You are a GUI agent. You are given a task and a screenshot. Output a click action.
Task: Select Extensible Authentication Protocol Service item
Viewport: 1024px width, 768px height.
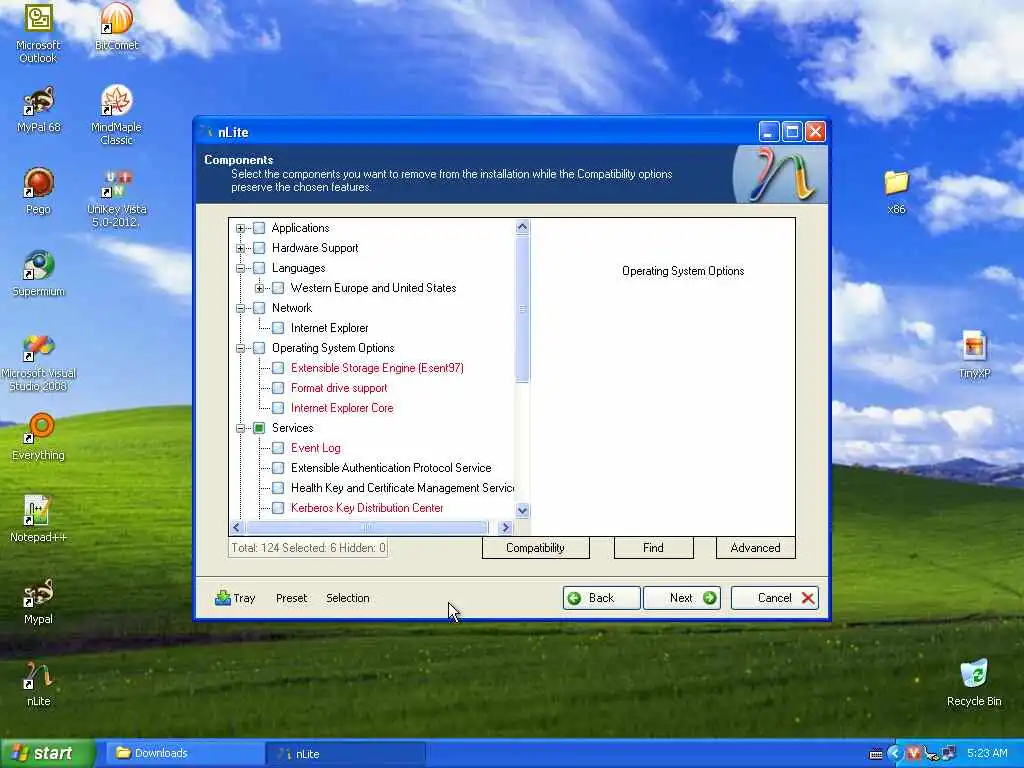point(391,468)
